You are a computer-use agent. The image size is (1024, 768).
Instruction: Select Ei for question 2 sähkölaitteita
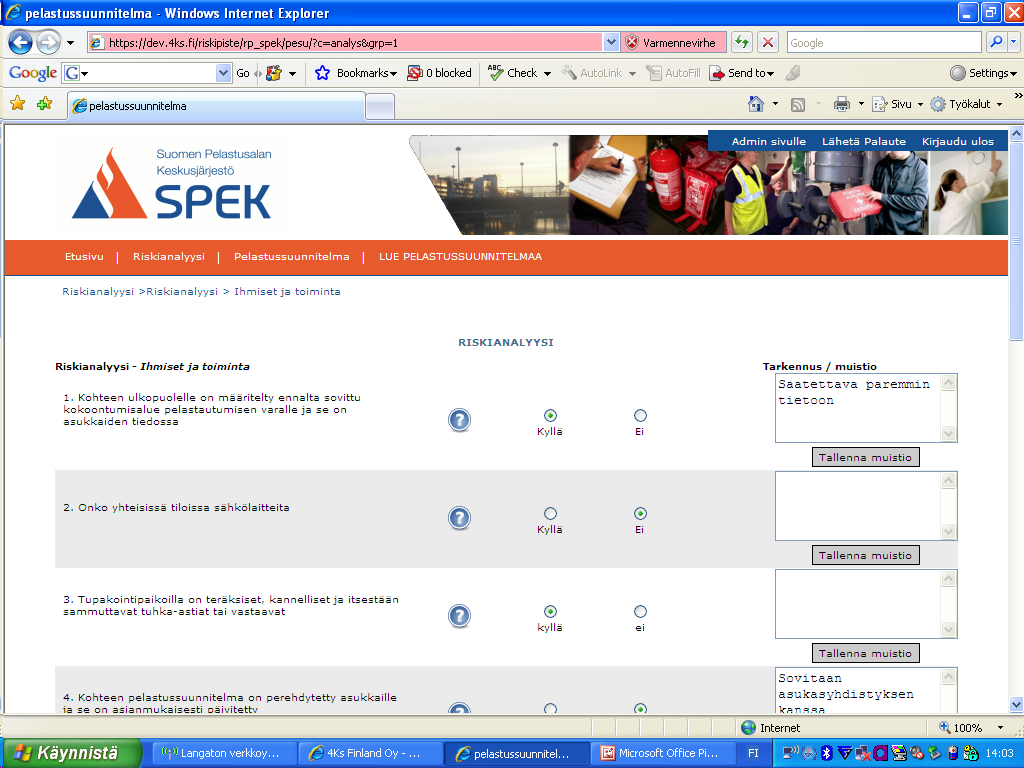(x=641, y=513)
